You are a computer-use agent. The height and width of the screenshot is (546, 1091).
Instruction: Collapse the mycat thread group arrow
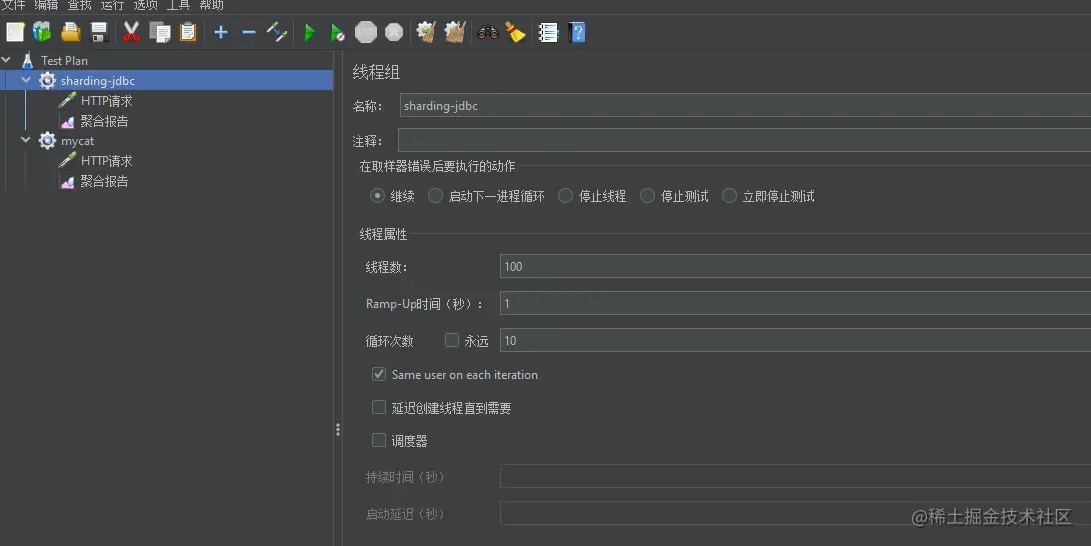[x=26, y=140]
